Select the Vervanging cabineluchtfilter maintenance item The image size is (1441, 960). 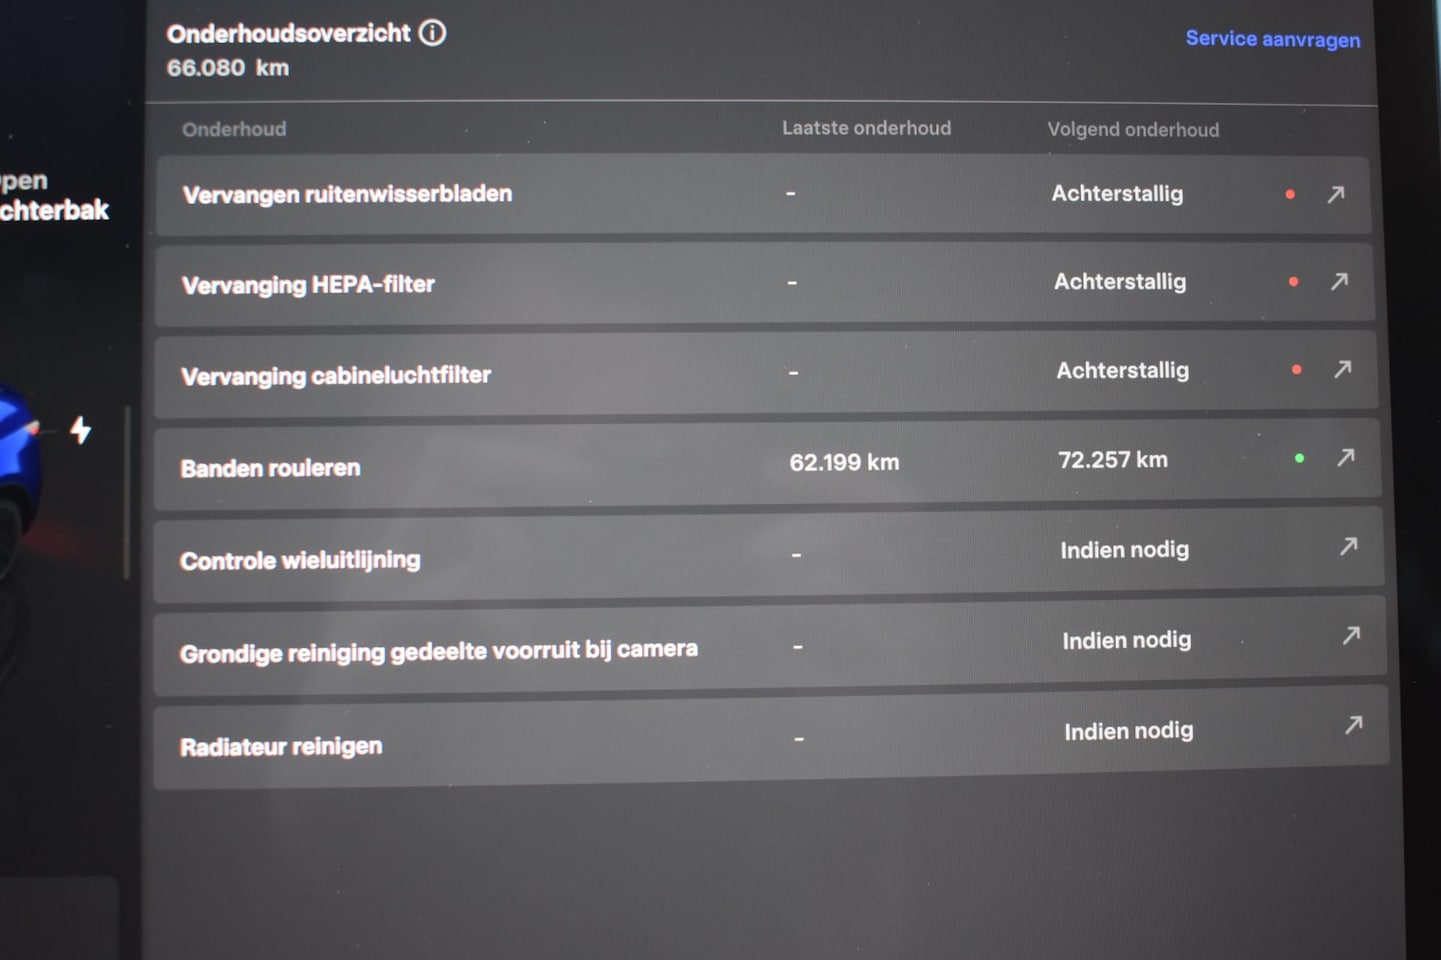tap(336, 376)
